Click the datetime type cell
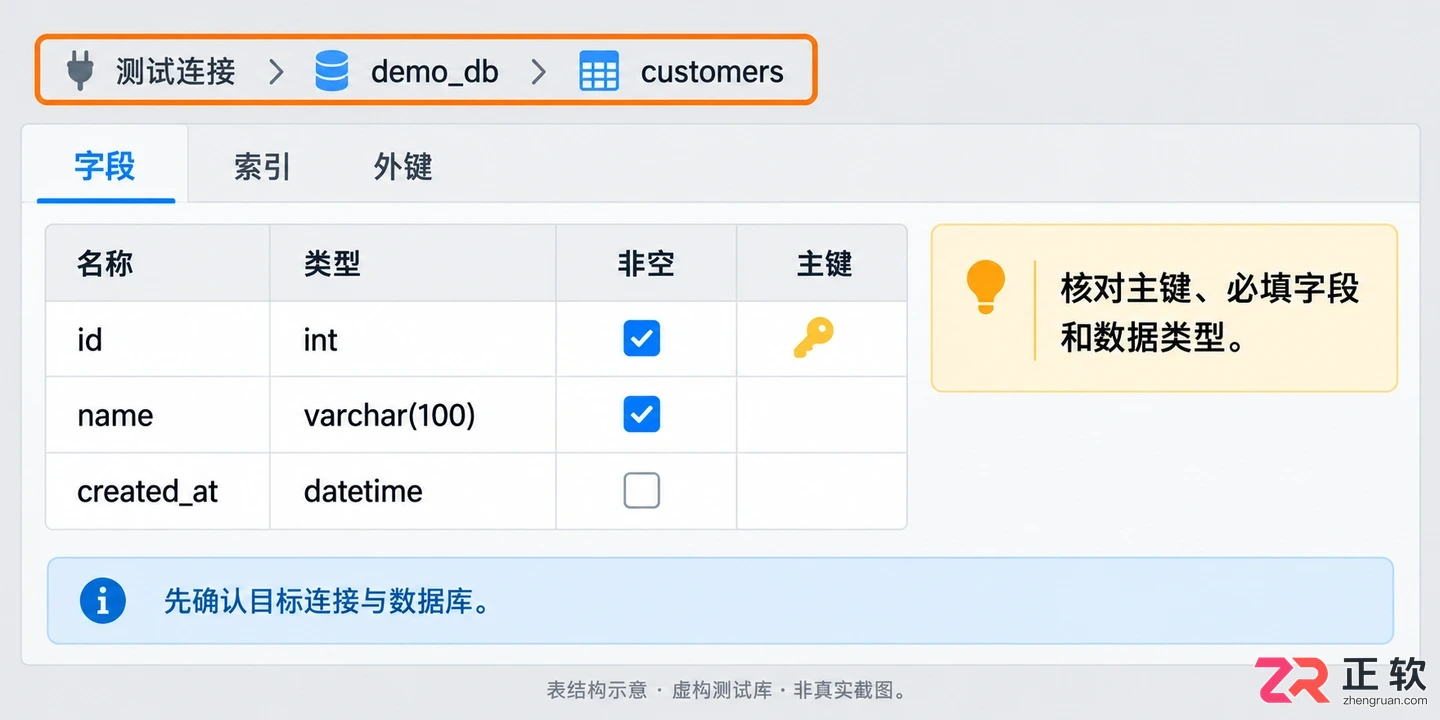Screen dimensions: 1440x720 (413, 491)
